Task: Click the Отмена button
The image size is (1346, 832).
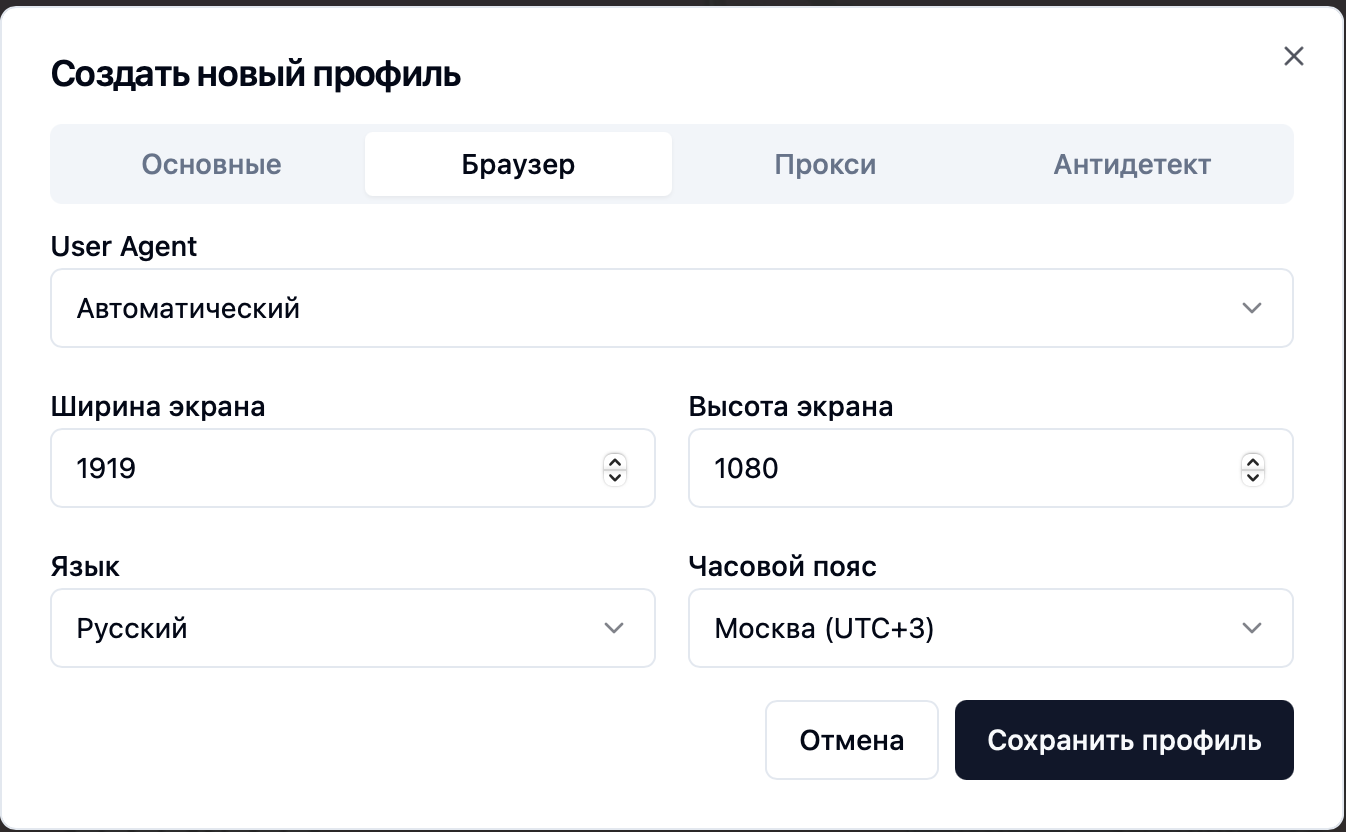Action: (x=851, y=740)
